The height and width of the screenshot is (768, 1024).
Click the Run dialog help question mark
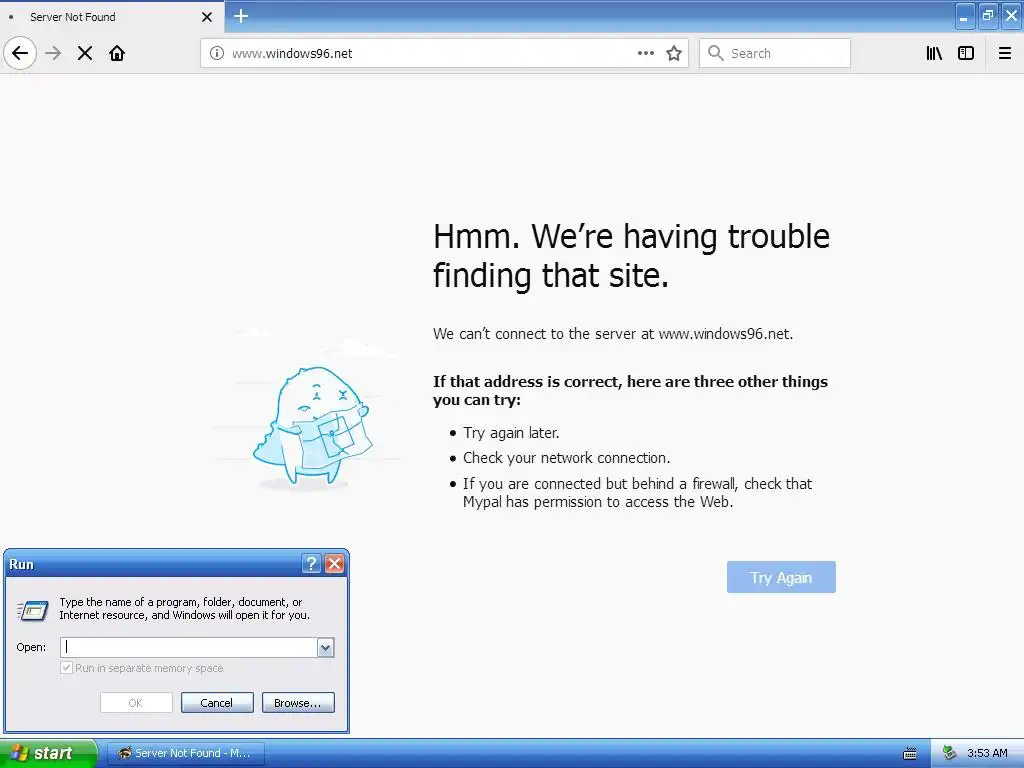click(x=312, y=564)
